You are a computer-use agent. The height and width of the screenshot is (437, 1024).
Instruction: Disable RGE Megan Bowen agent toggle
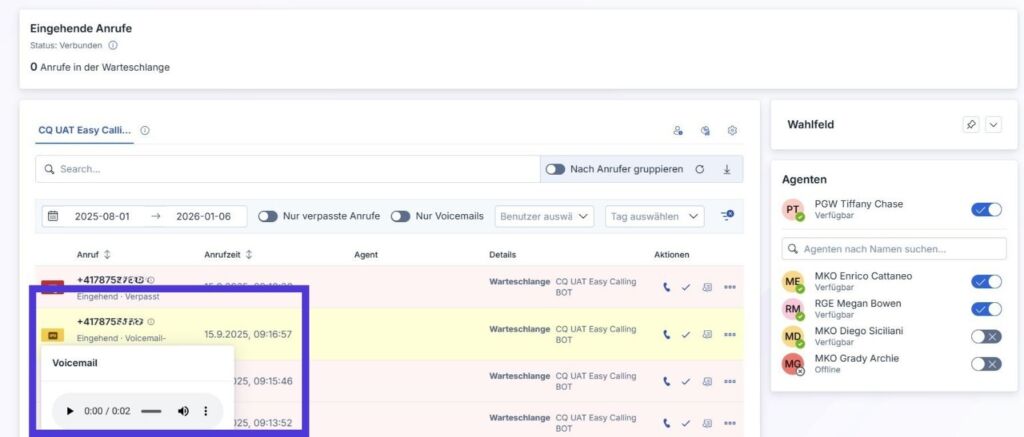tap(986, 309)
